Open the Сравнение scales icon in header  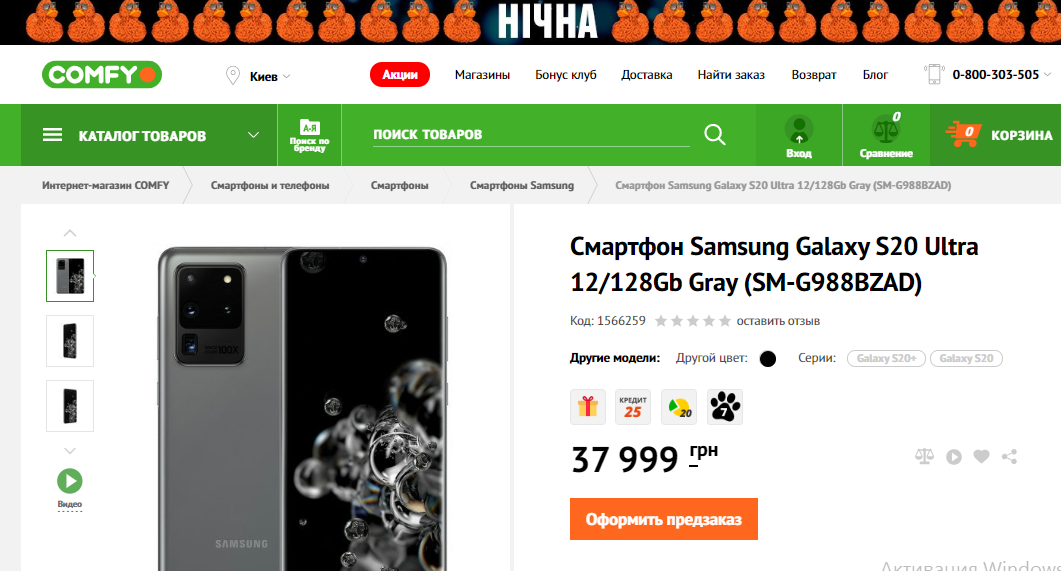click(x=886, y=136)
